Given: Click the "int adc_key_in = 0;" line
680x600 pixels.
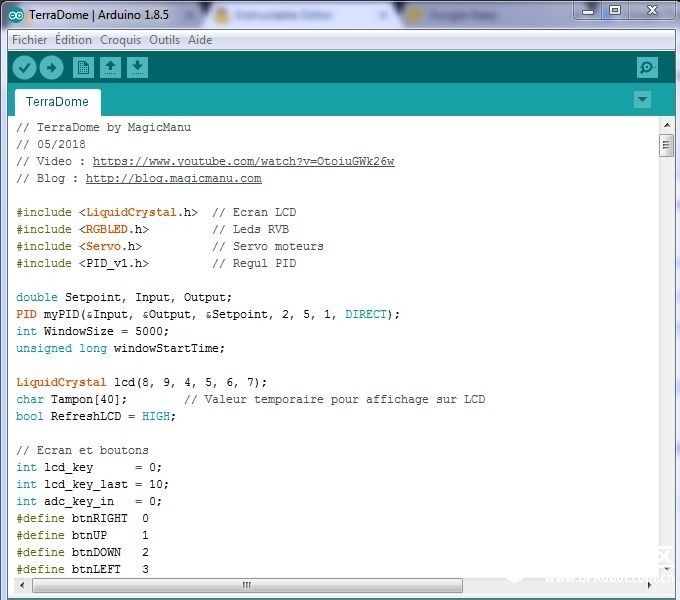Looking at the screenshot, I should pos(89,501).
